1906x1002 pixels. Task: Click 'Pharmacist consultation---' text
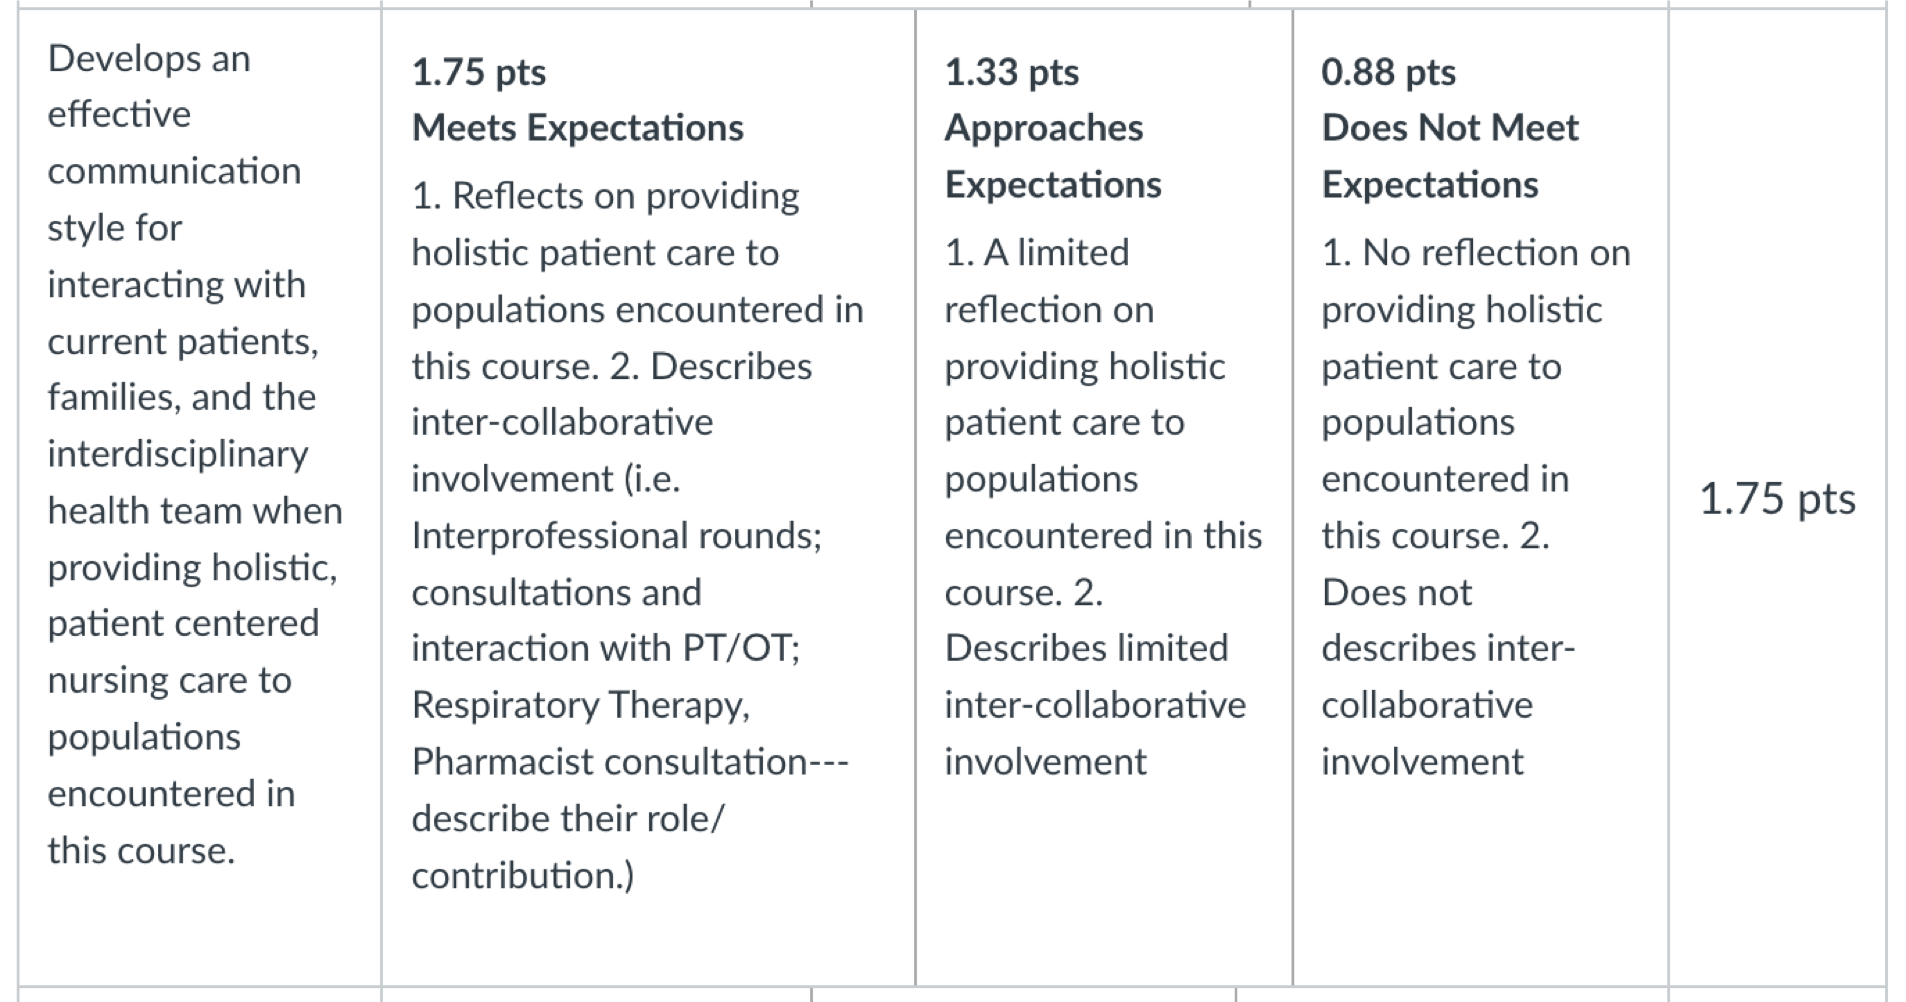630,762
